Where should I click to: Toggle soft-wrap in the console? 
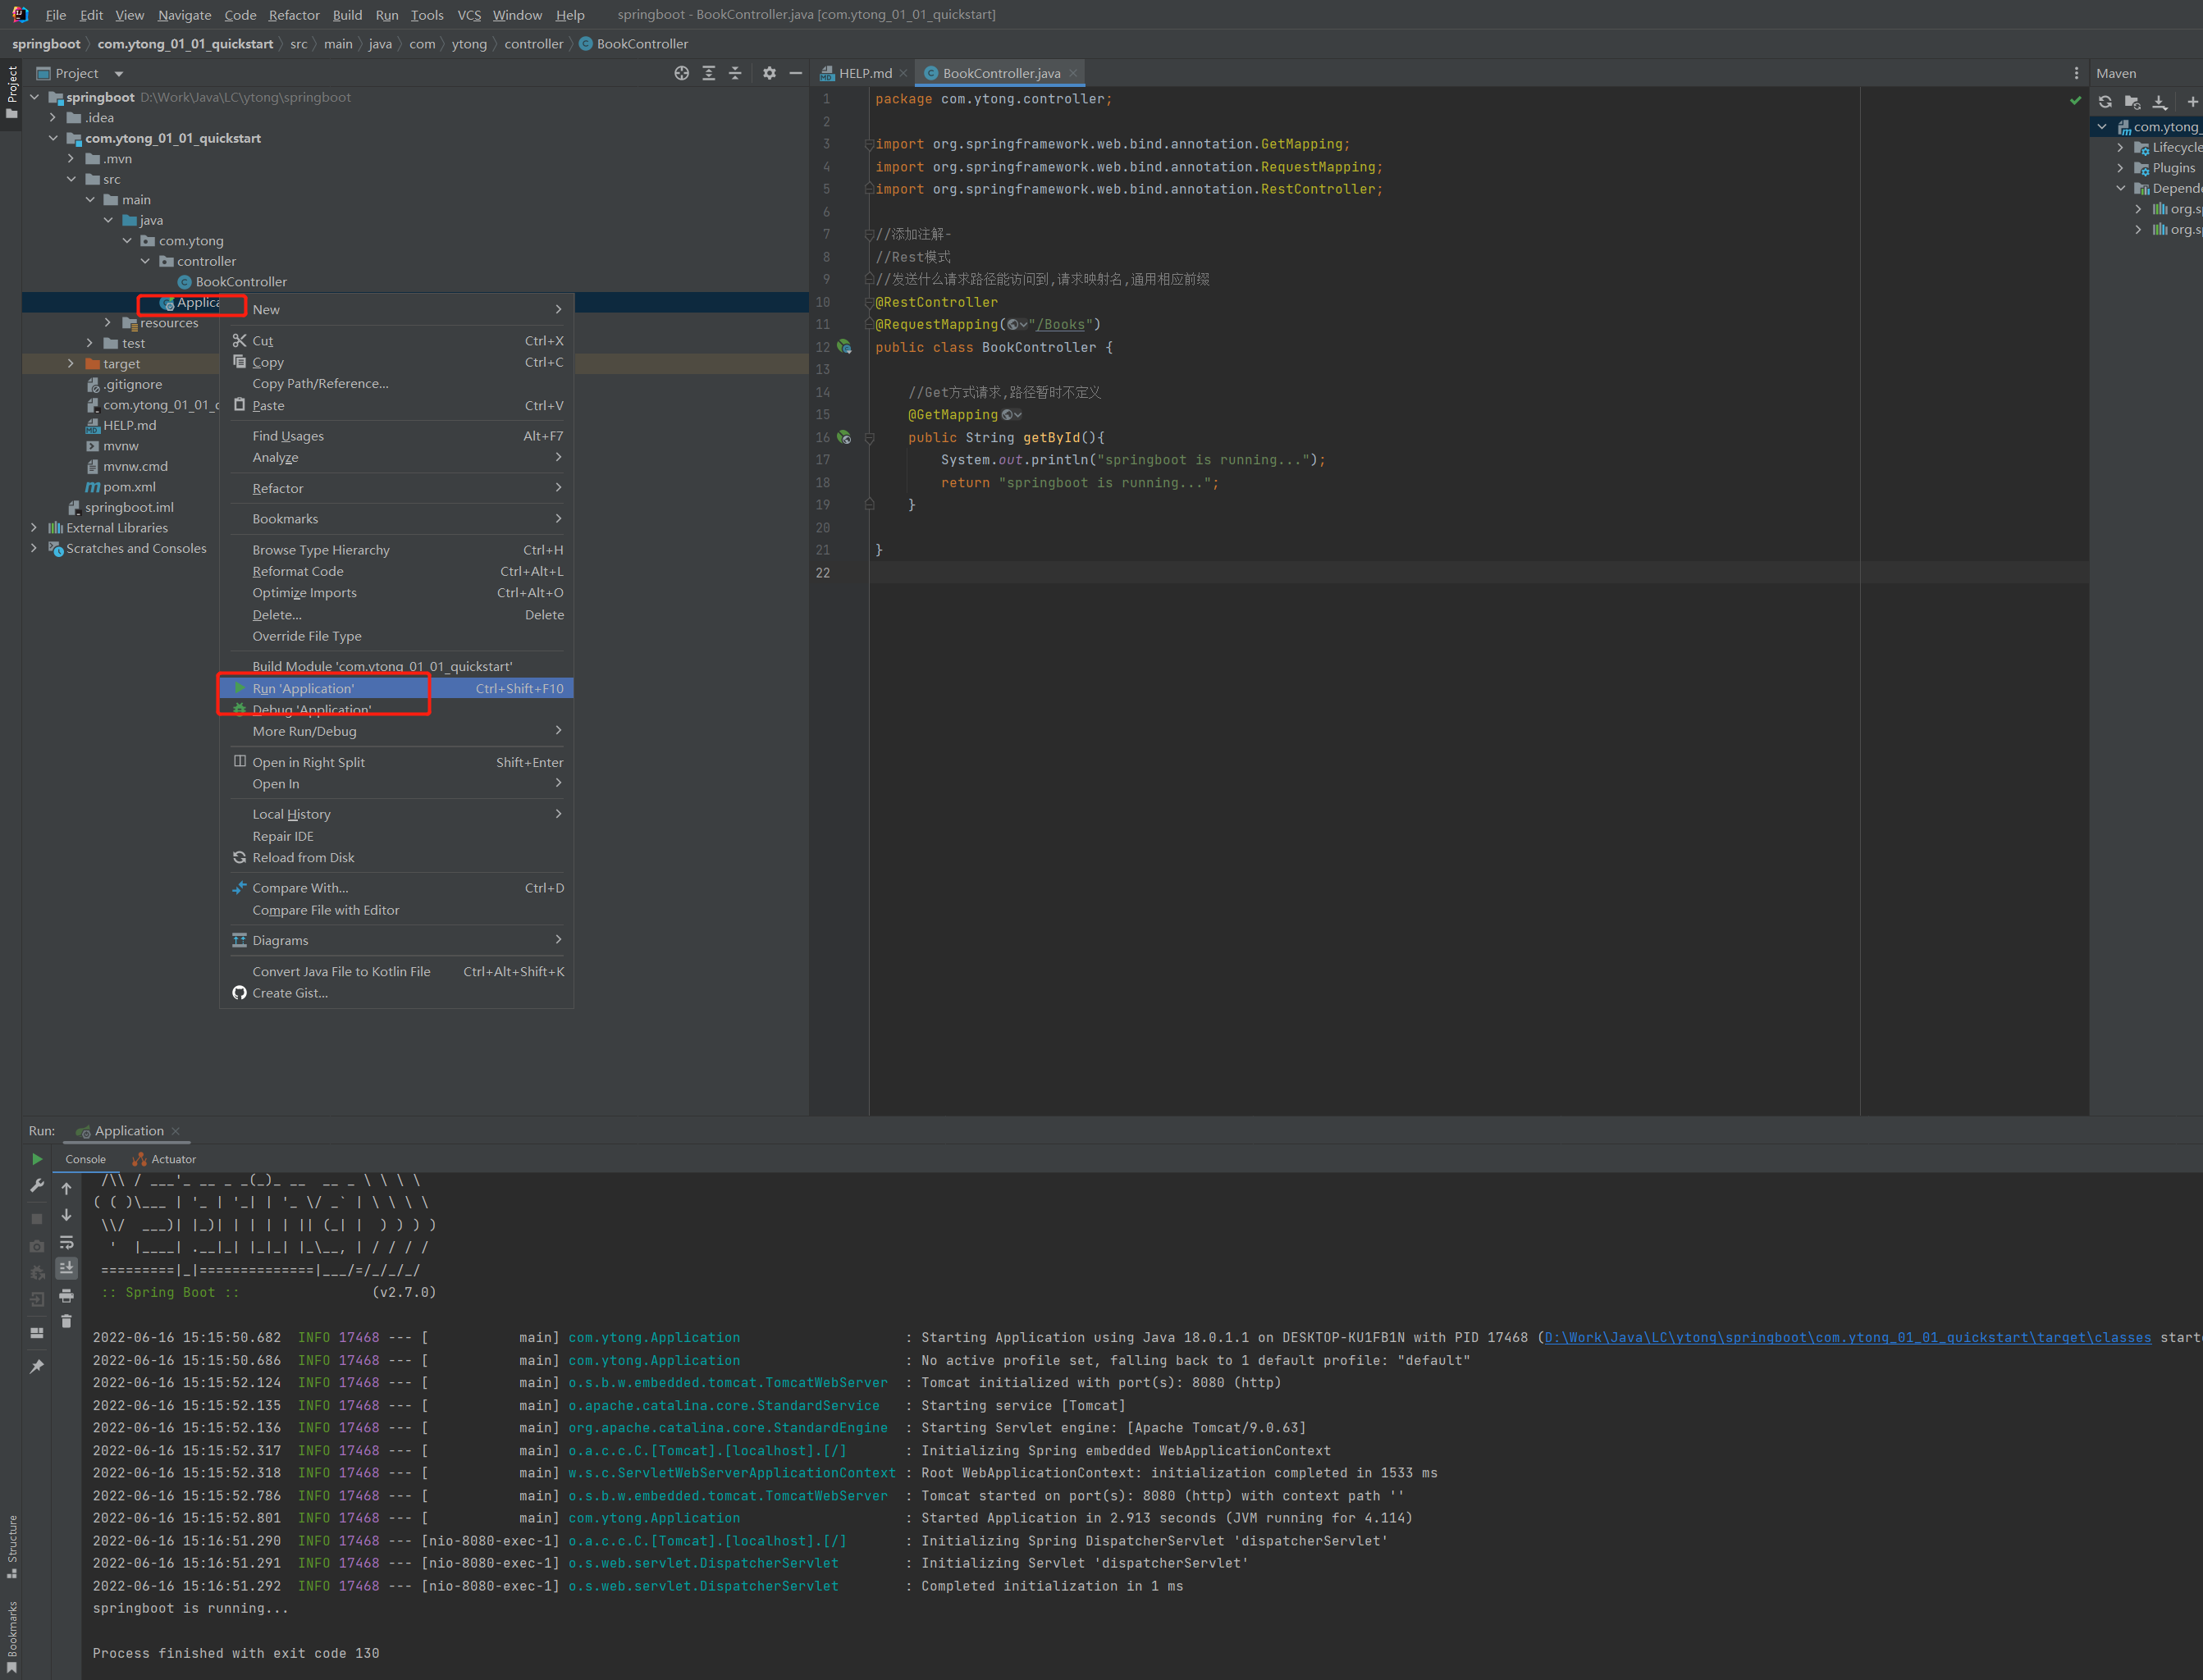tap(66, 1242)
